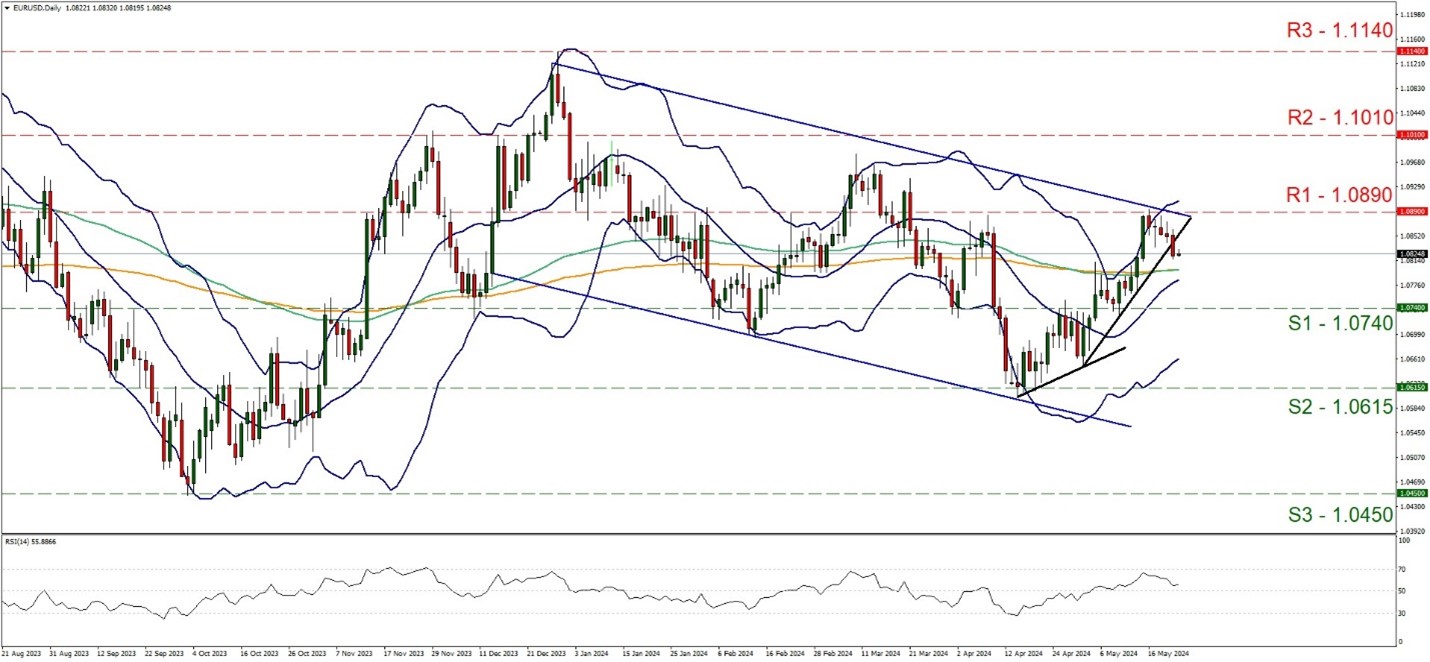Click the 70 level on RSI scale

point(1406,569)
